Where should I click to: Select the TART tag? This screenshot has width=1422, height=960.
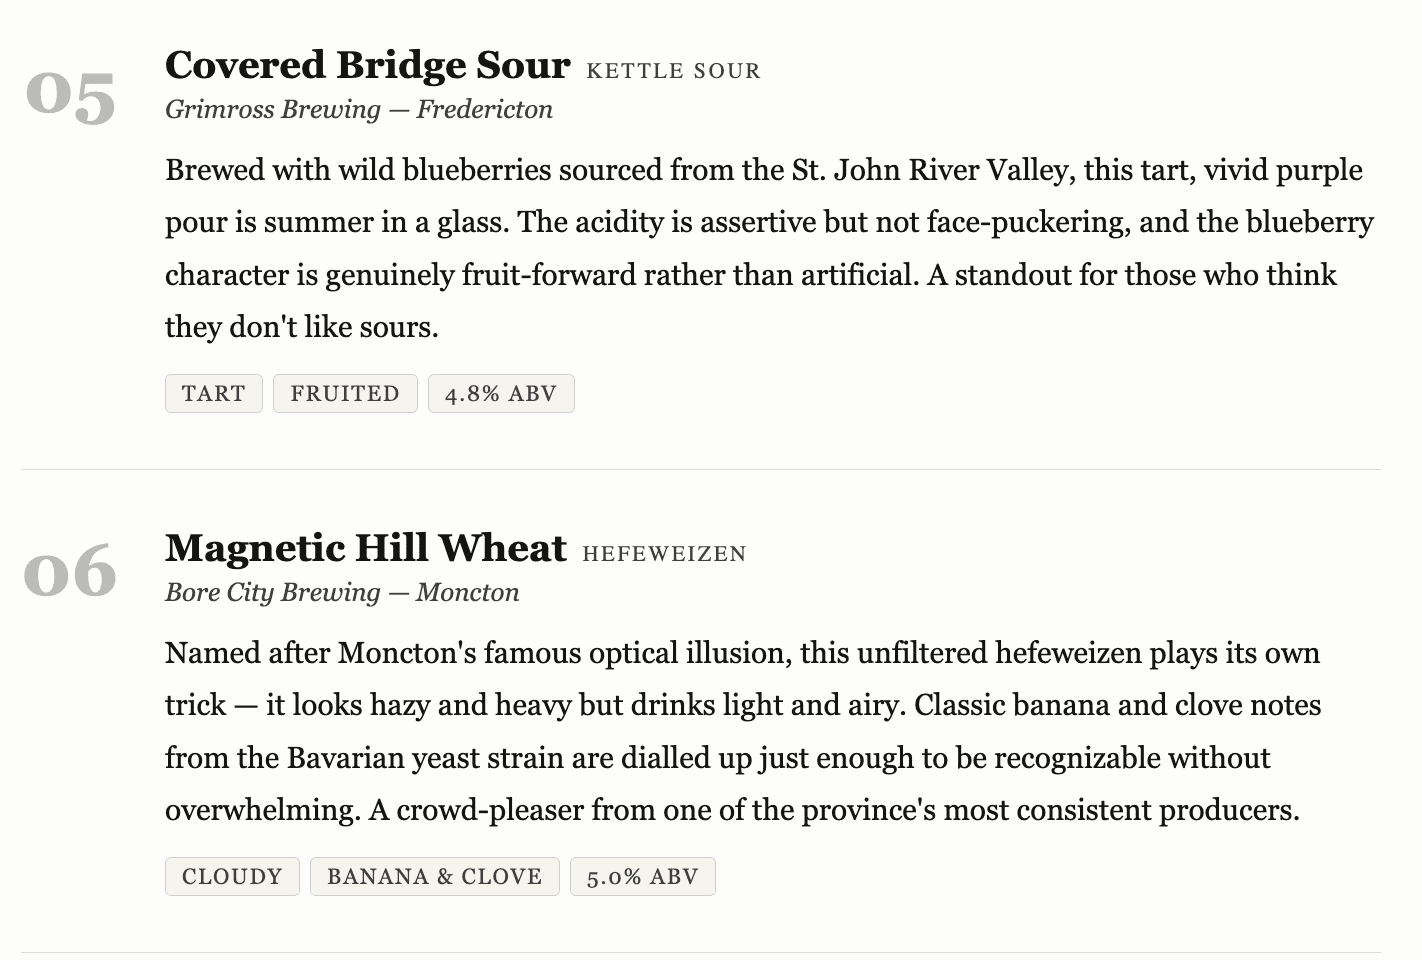[213, 394]
